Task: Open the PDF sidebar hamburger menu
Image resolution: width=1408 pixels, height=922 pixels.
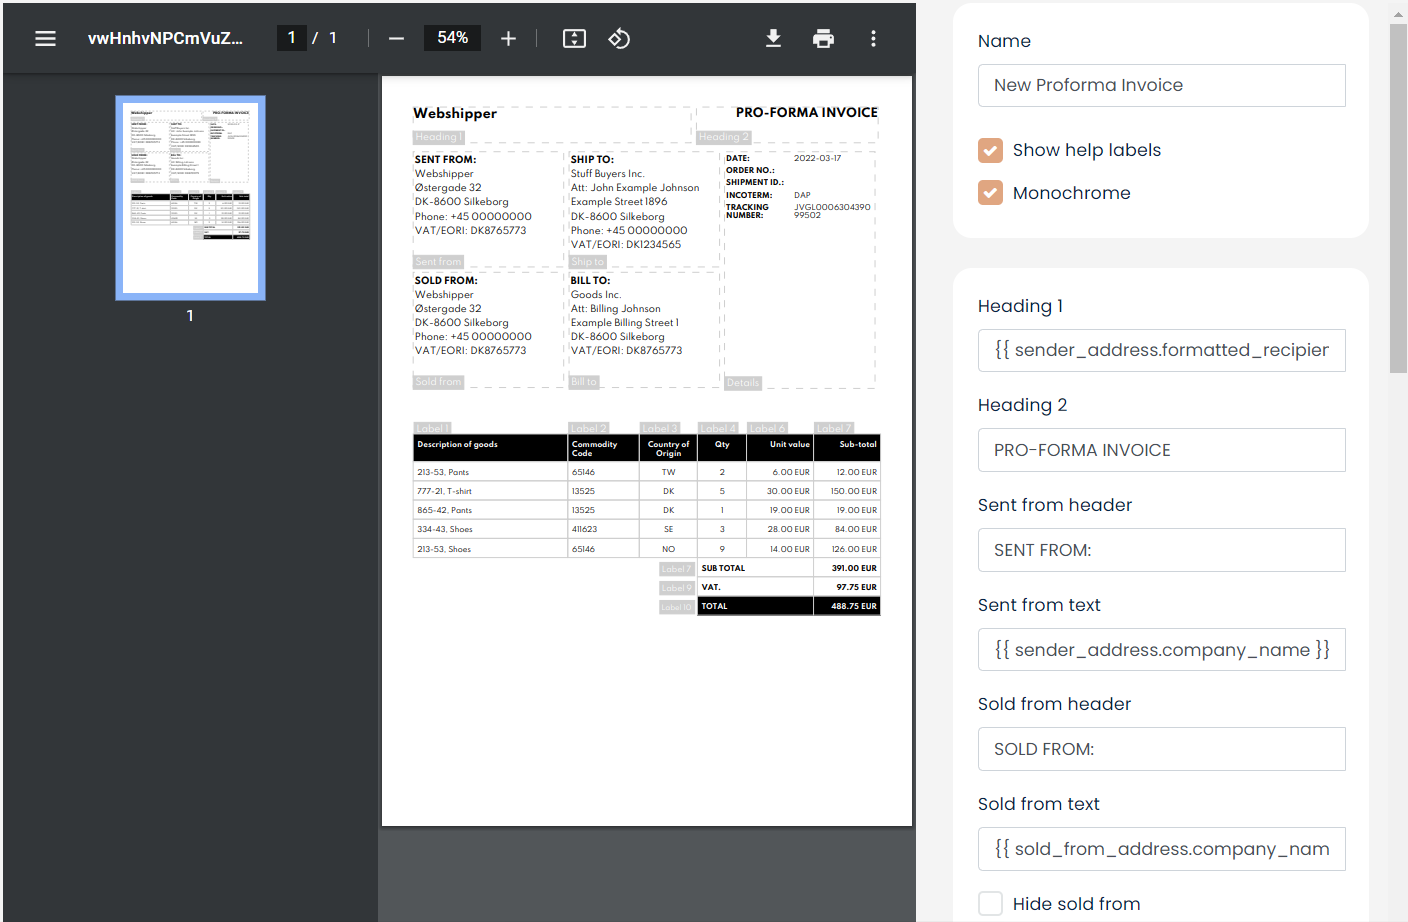Action: (x=45, y=38)
